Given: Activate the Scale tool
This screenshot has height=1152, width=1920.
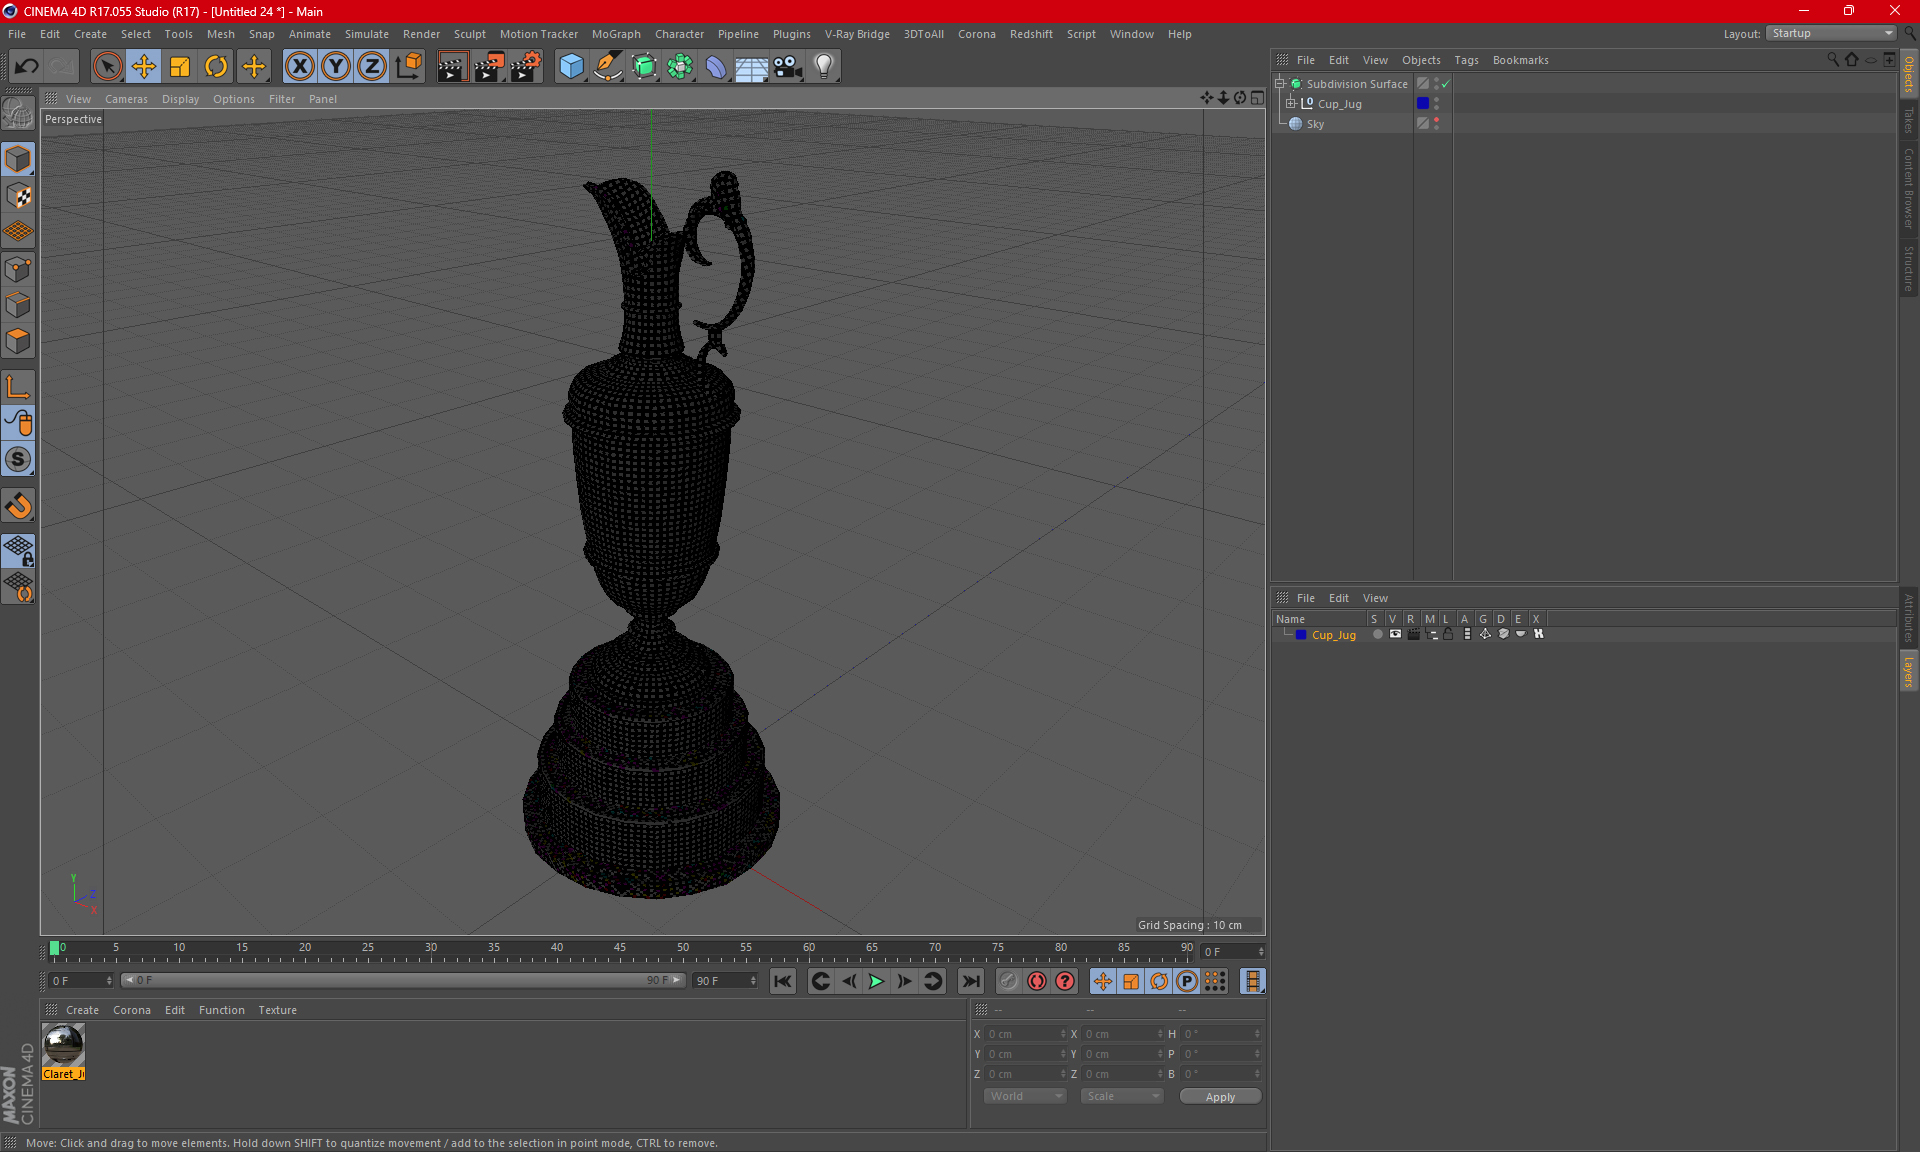Looking at the screenshot, I should coord(180,67).
